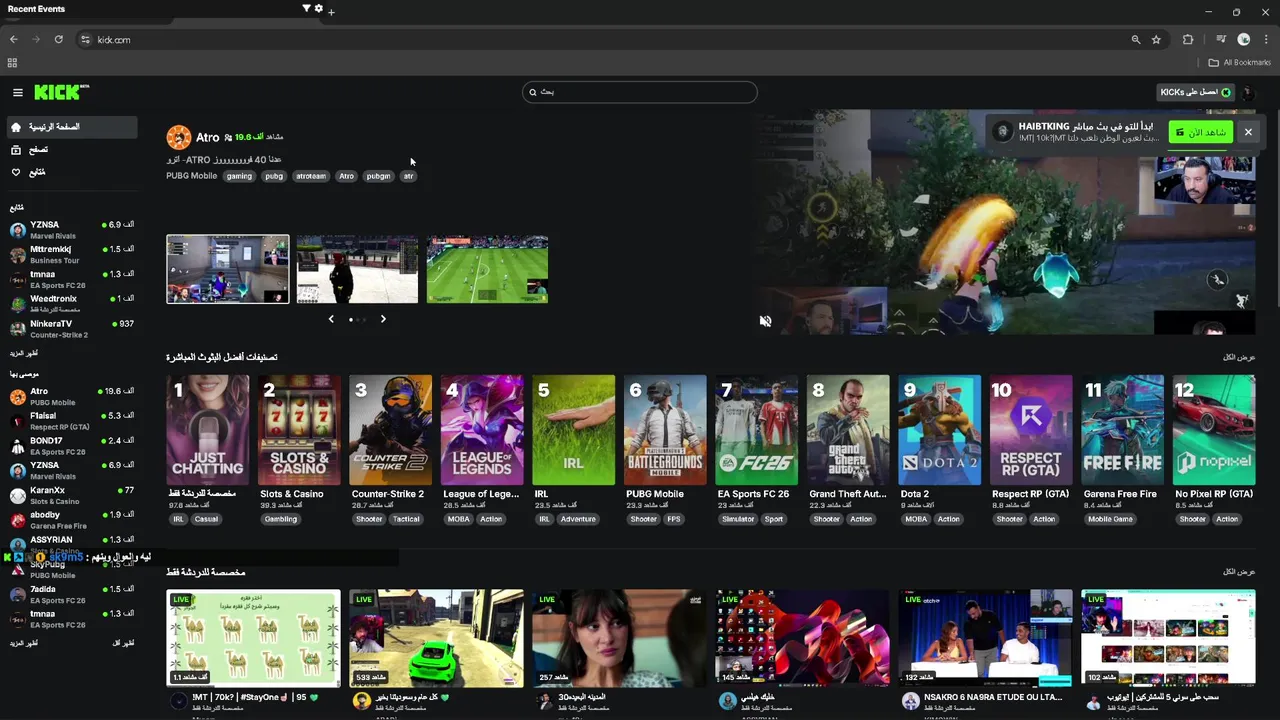Open the Recent Events filter funnel icon
The height and width of the screenshot is (720, 1280).
[x=306, y=8]
